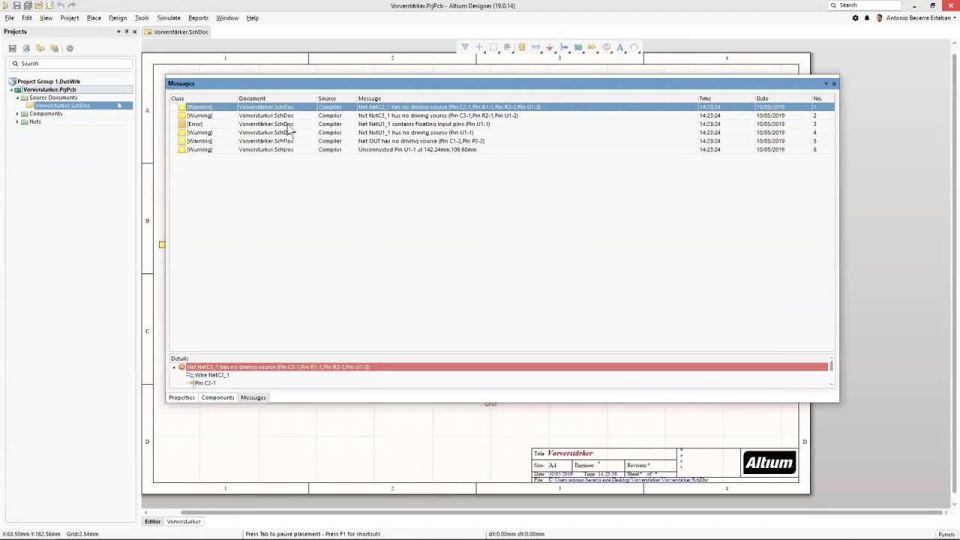Click the Place Port icon in active bar
960x540 pixels.
(592, 47)
